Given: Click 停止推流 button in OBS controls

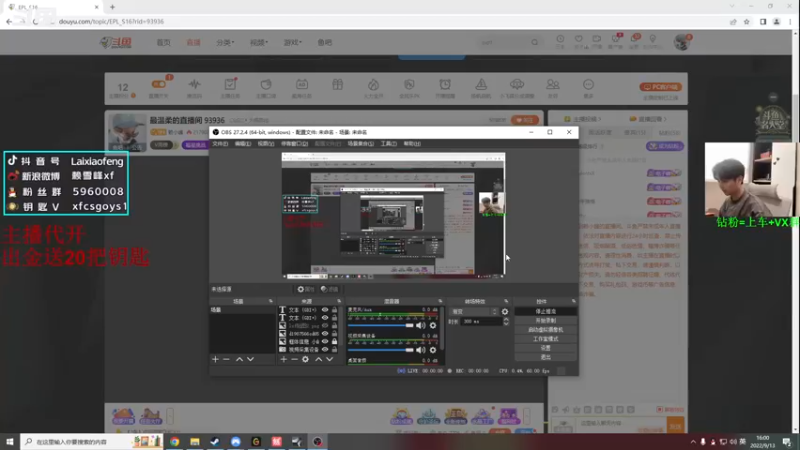Looking at the screenshot, I should (545, 311).
